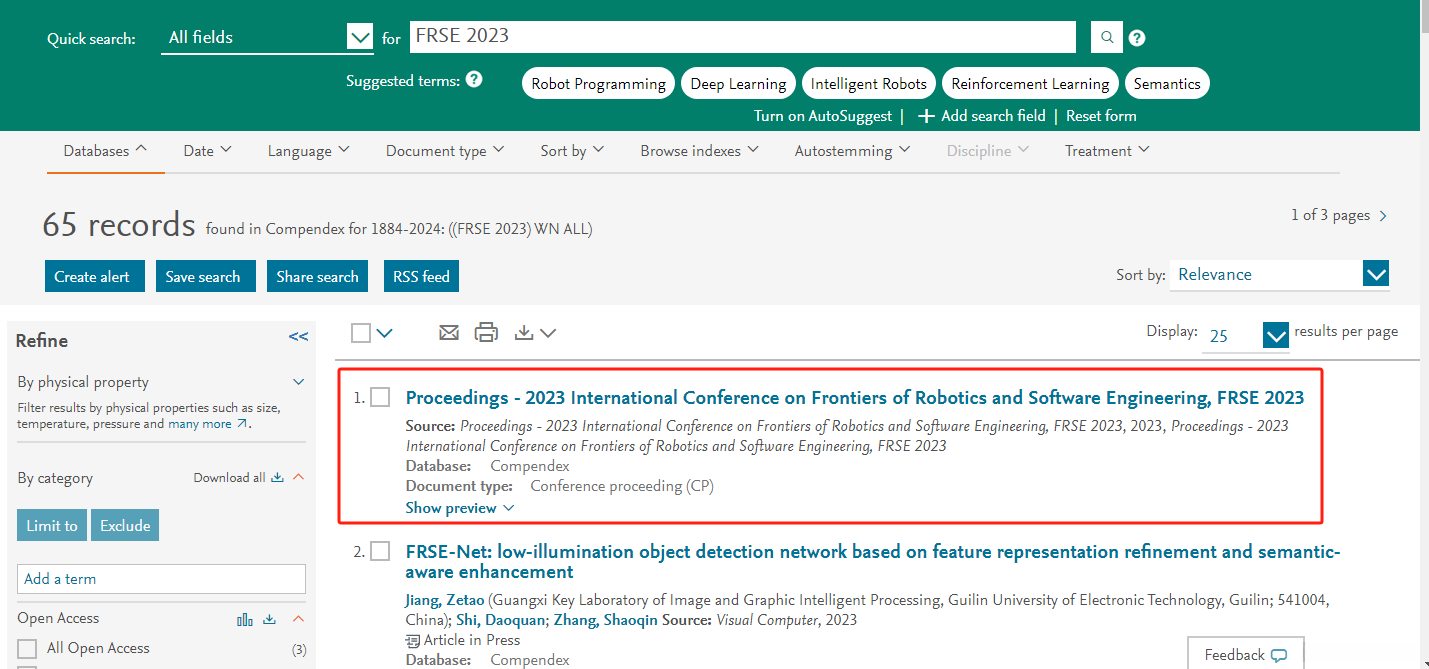This screenshot has width=1429, height=669.
Task: Click the Add a term field
Action: (x=161, y=579)
